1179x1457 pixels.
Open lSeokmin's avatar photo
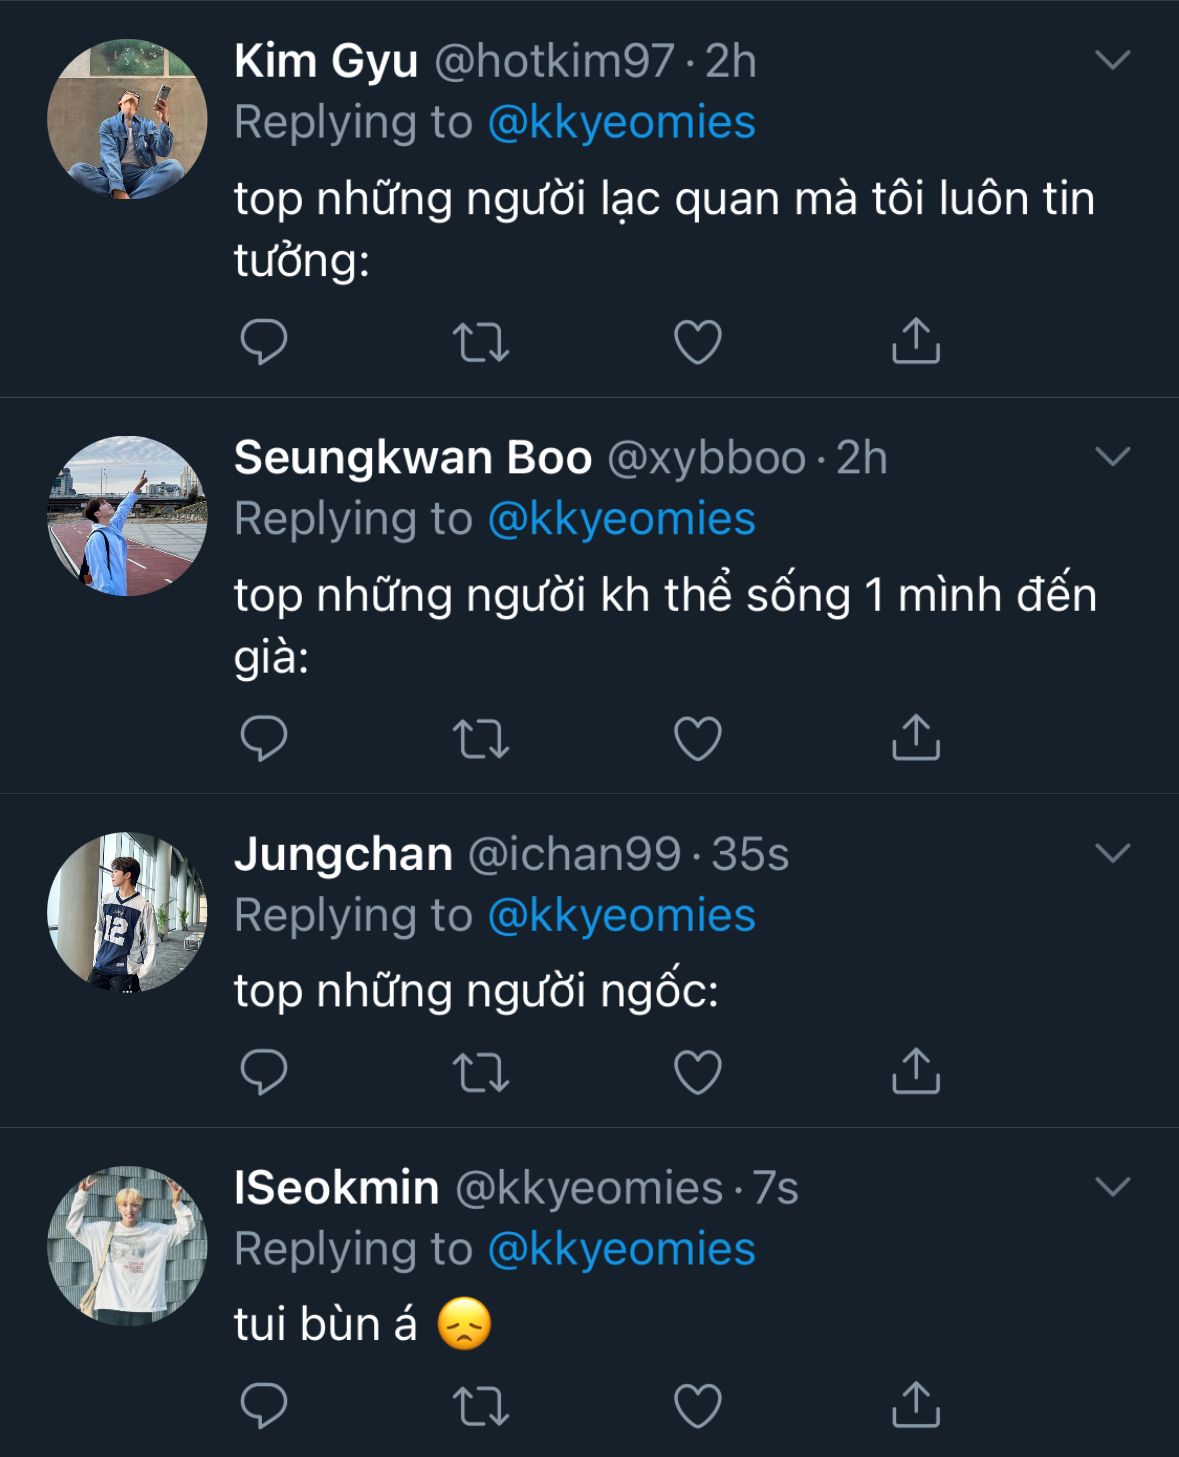[x=127, y=1245]
